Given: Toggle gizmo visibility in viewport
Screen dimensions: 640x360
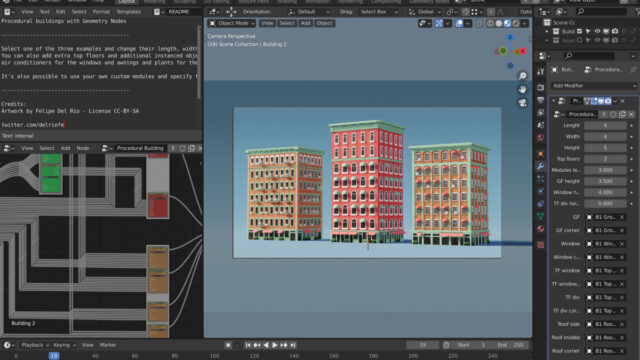Looking at the screenshot, I should [439, 23].
